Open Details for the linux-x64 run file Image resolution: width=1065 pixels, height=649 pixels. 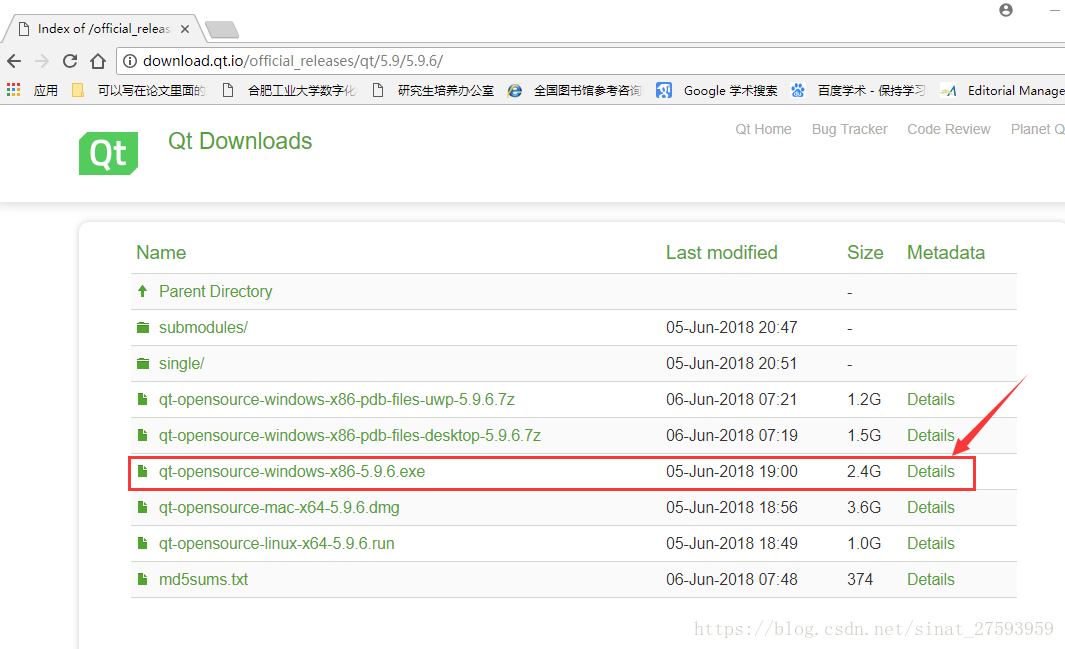click(931, 543)
